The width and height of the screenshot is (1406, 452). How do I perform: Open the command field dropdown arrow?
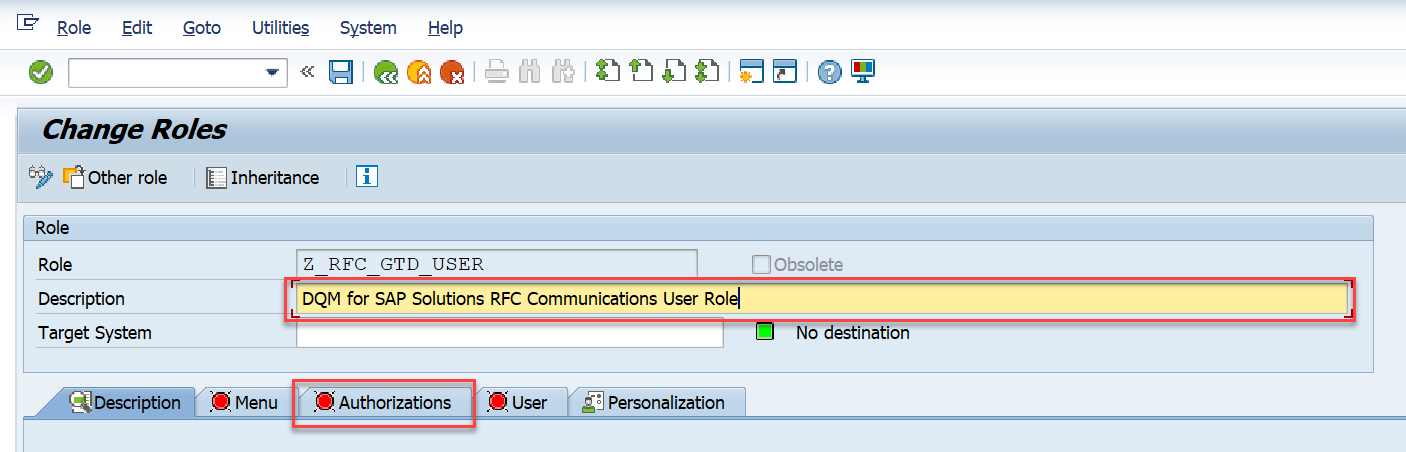pos(271,73)
